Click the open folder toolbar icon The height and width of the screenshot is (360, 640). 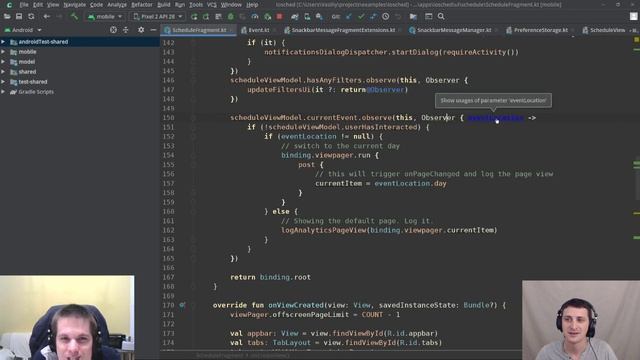(x=7, y=17)
